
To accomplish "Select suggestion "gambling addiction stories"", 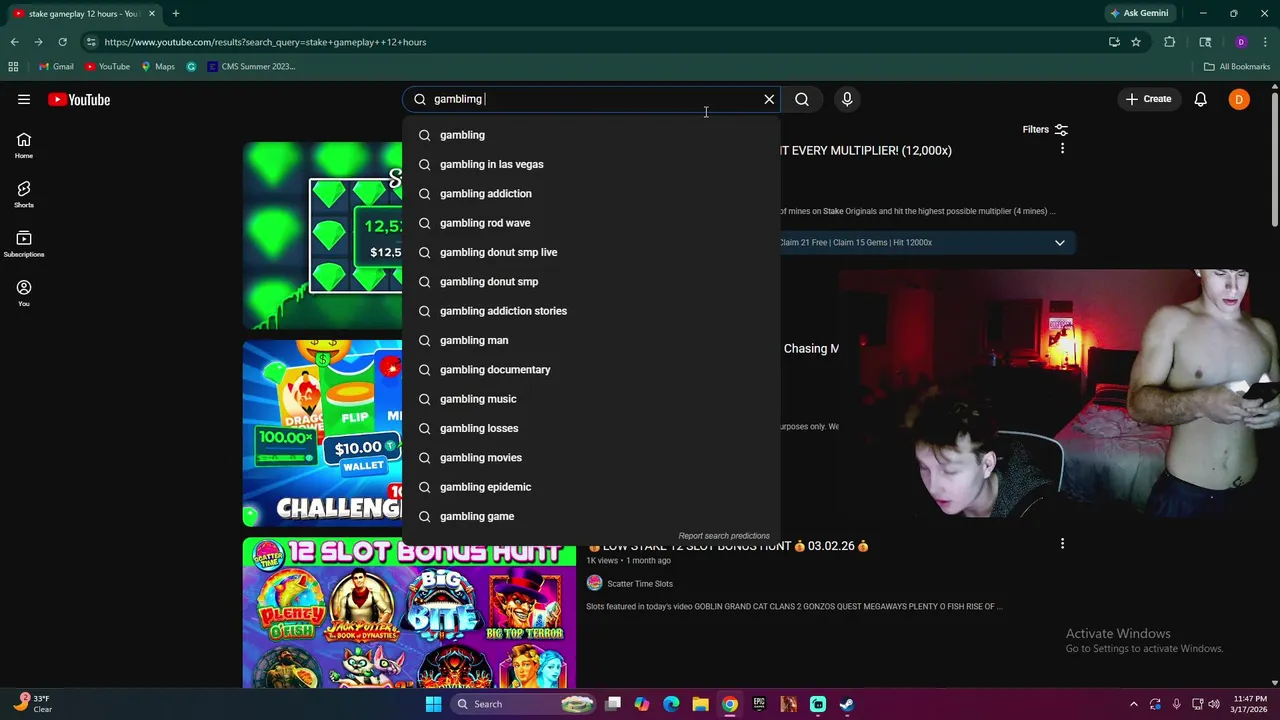I will (x=591, y=311).
